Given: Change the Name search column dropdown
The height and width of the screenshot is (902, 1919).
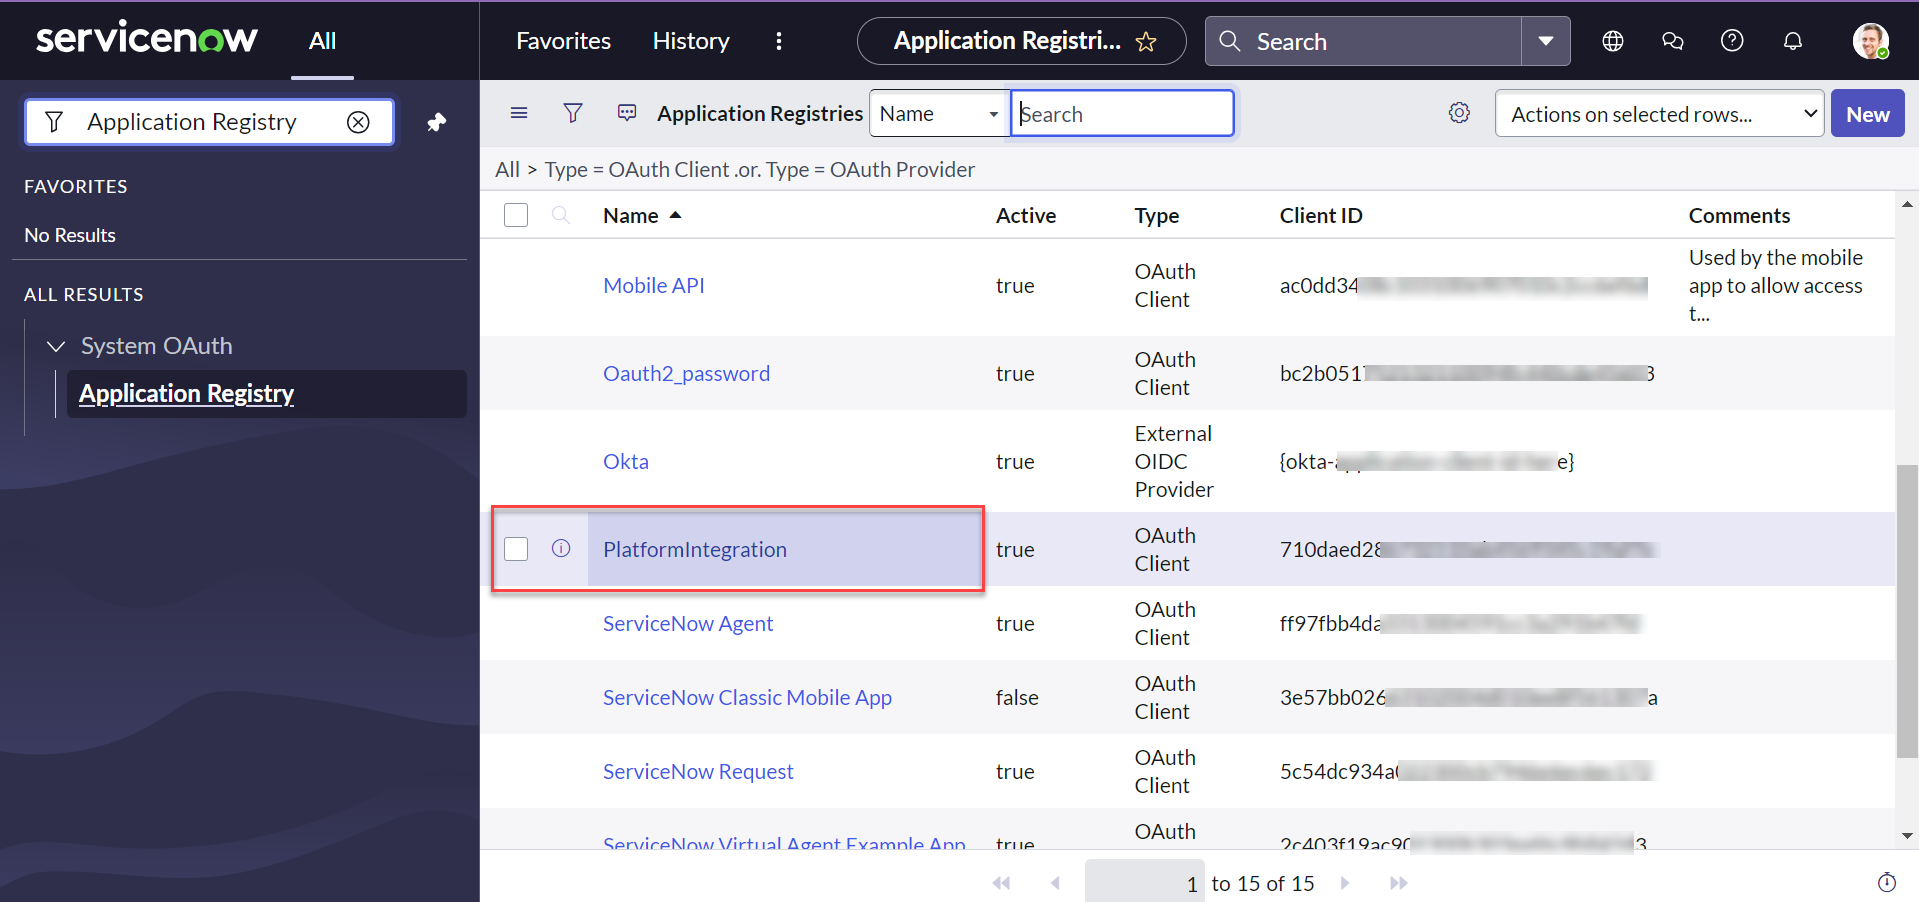Looking at the screenshot, I should (936, 113).
